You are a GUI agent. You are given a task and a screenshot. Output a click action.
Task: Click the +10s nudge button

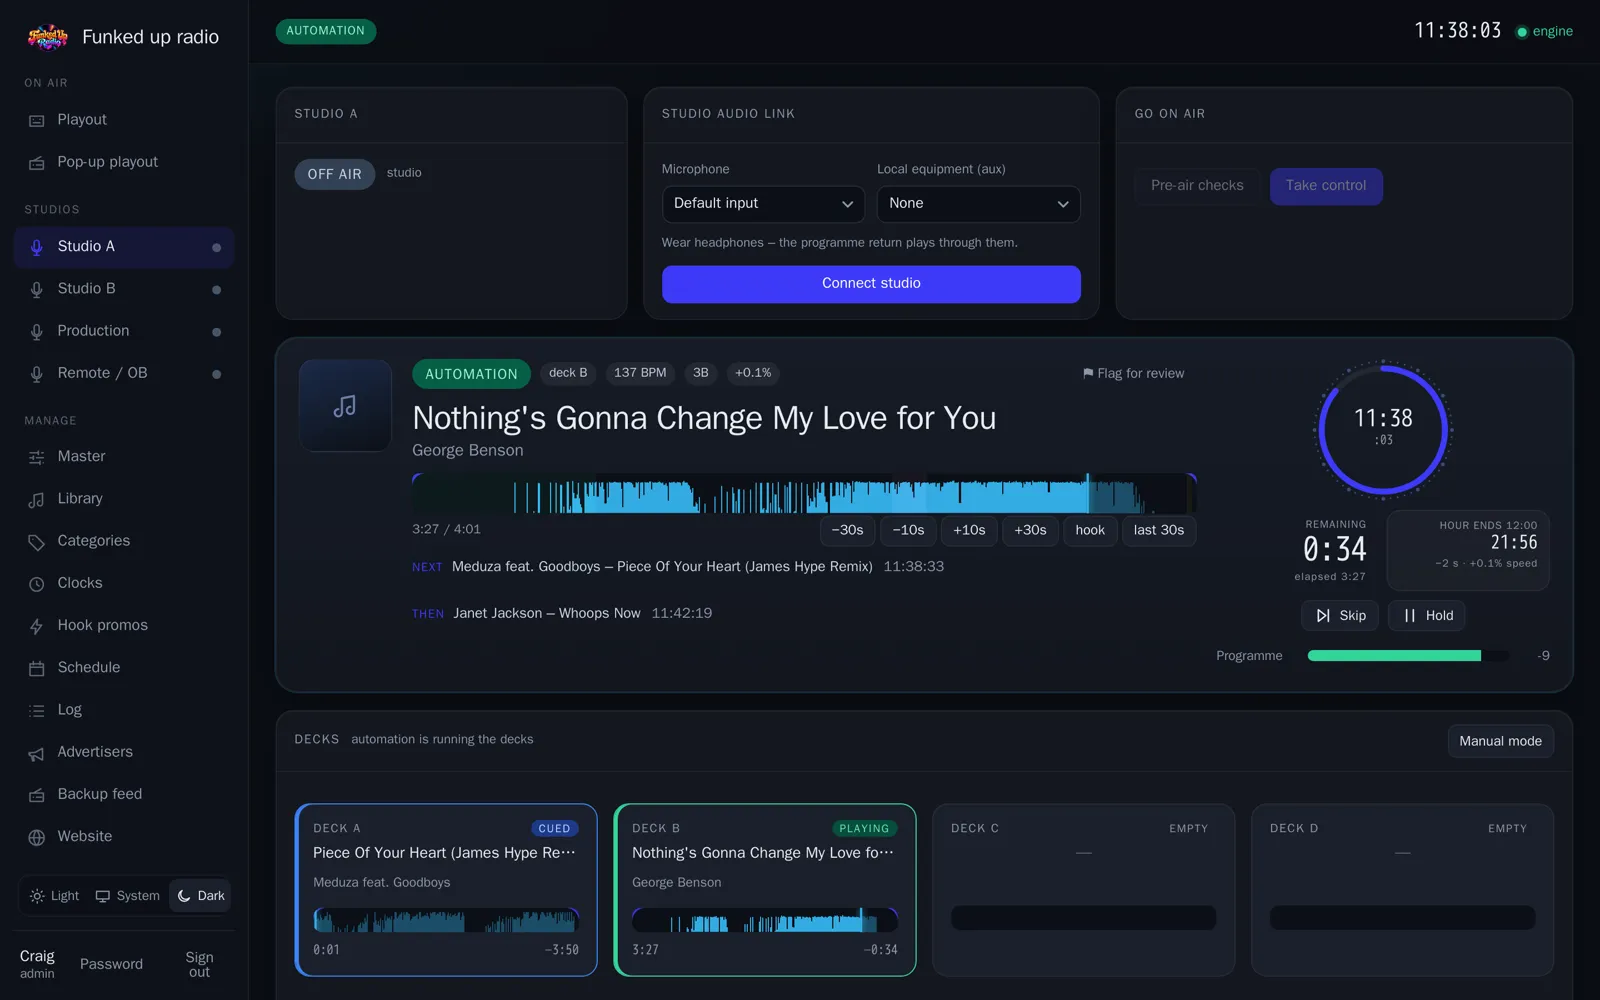coord(969,531)
